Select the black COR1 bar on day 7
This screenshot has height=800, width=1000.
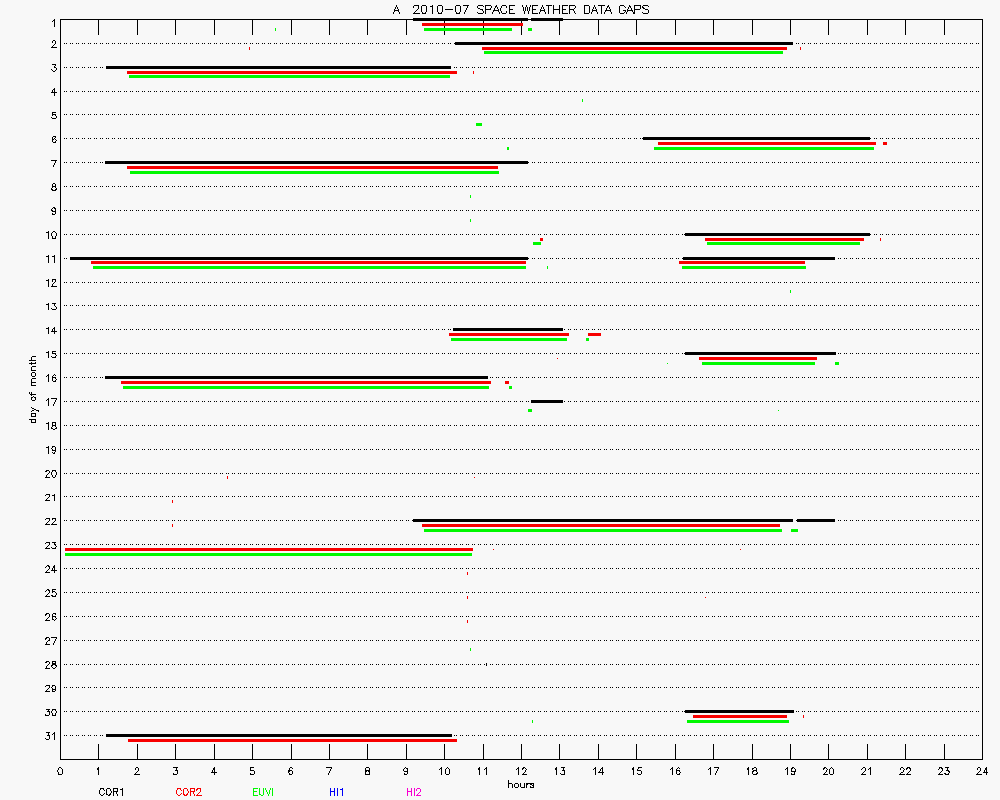[316, 162]
